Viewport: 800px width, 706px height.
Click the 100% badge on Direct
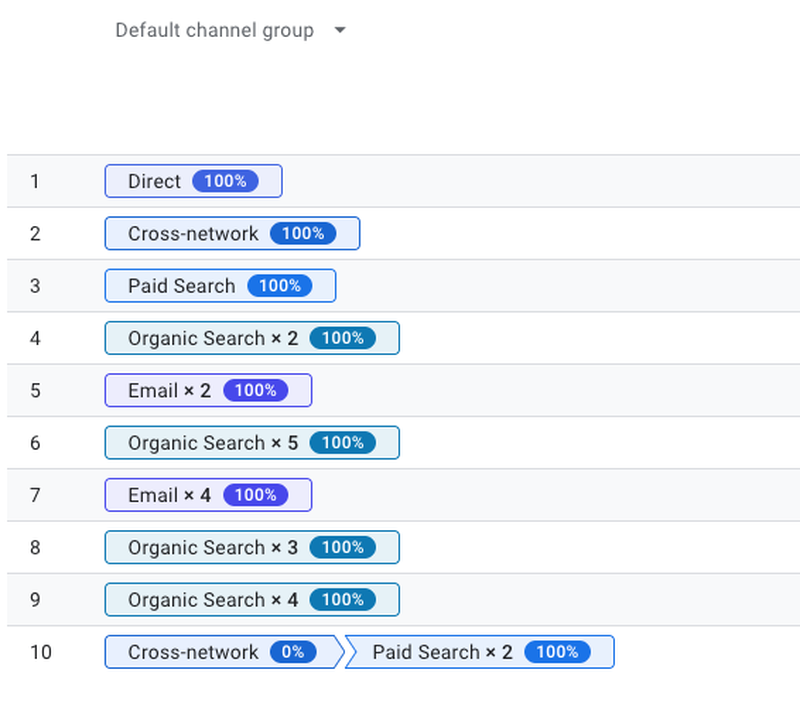226,181
